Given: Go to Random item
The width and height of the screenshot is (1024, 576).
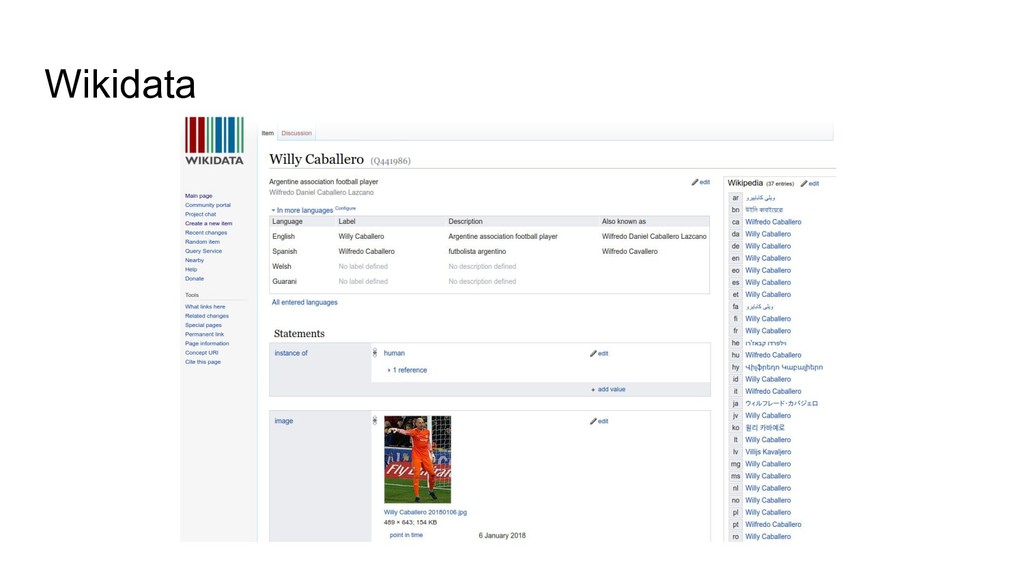Looking at the screenshot, I should coord(202,242).
